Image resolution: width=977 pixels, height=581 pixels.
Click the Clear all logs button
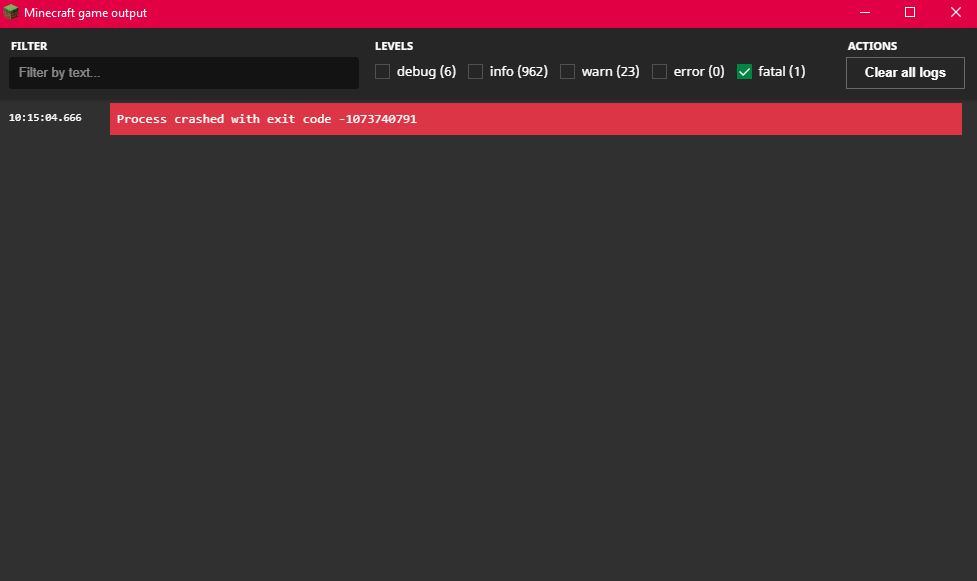(905, 73)
